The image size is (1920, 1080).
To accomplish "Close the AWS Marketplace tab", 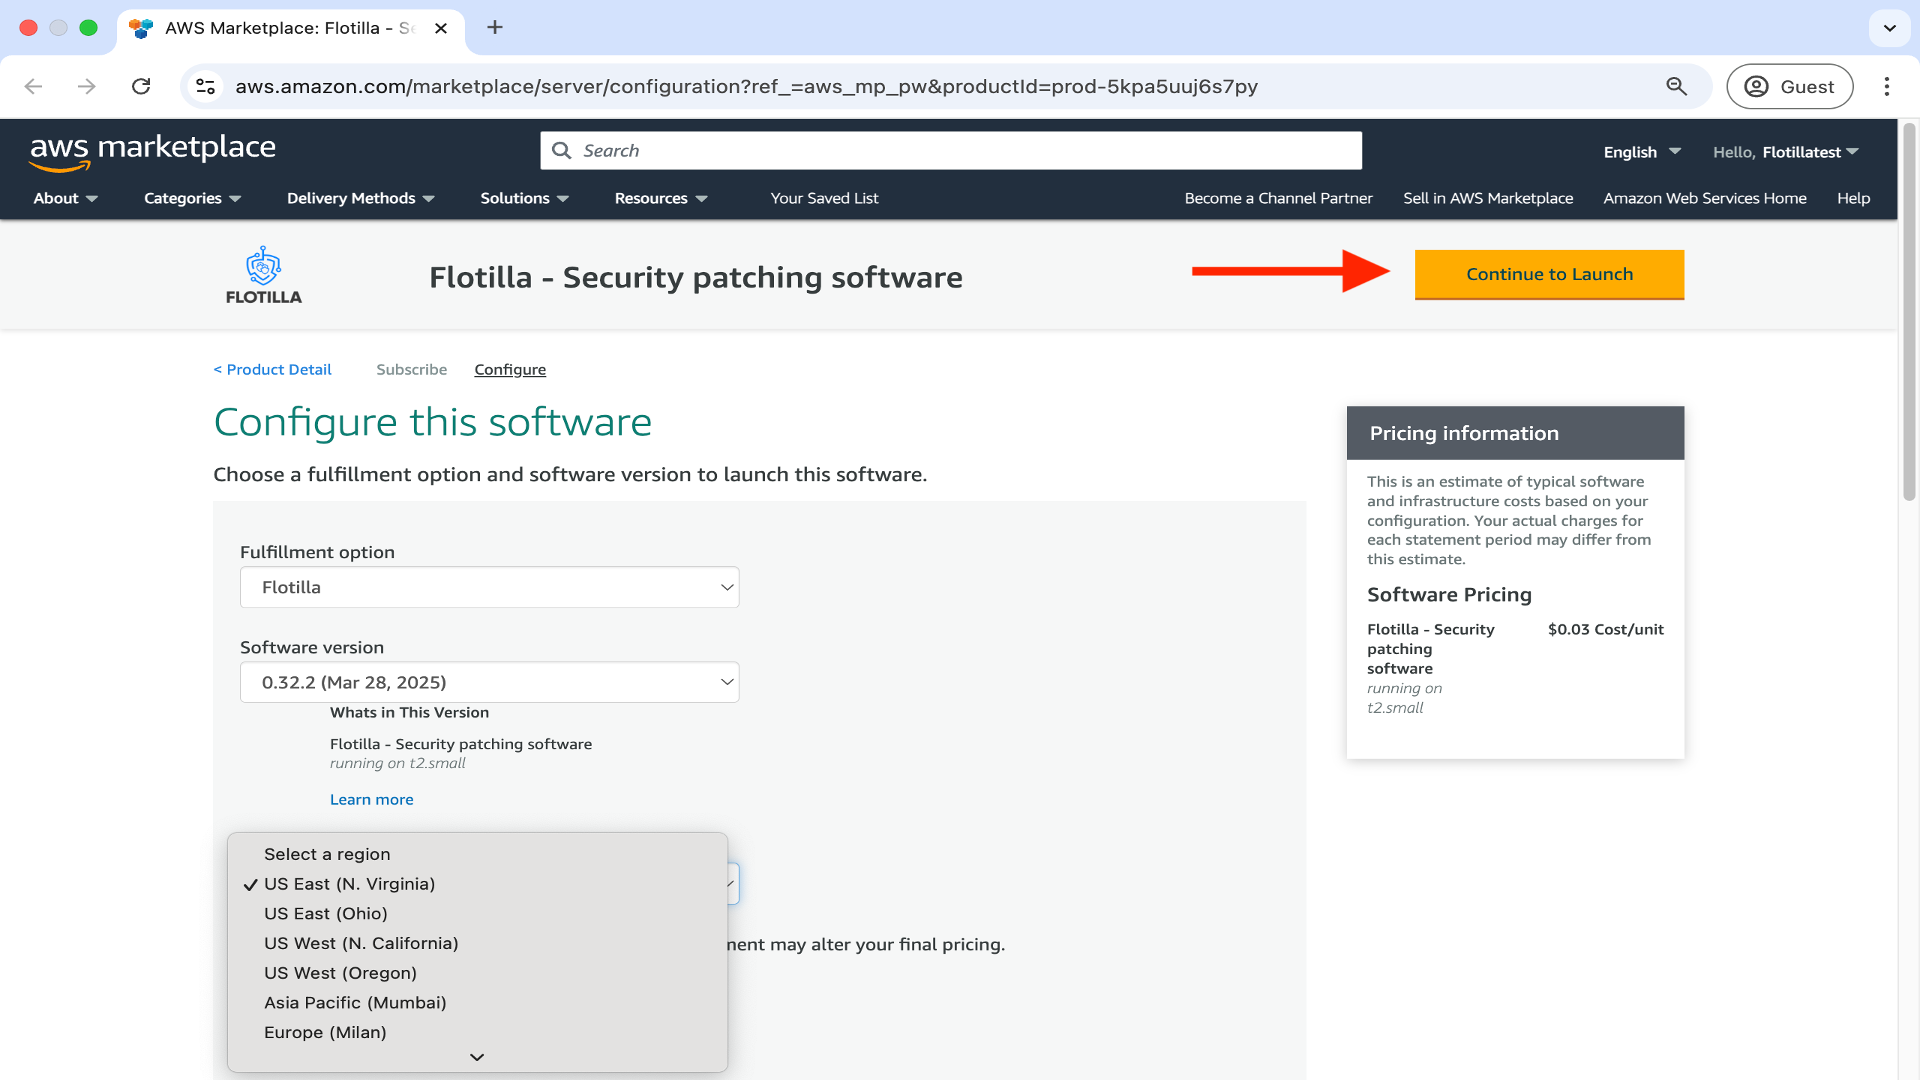I will pyautogui.click(x=441, y=28).
